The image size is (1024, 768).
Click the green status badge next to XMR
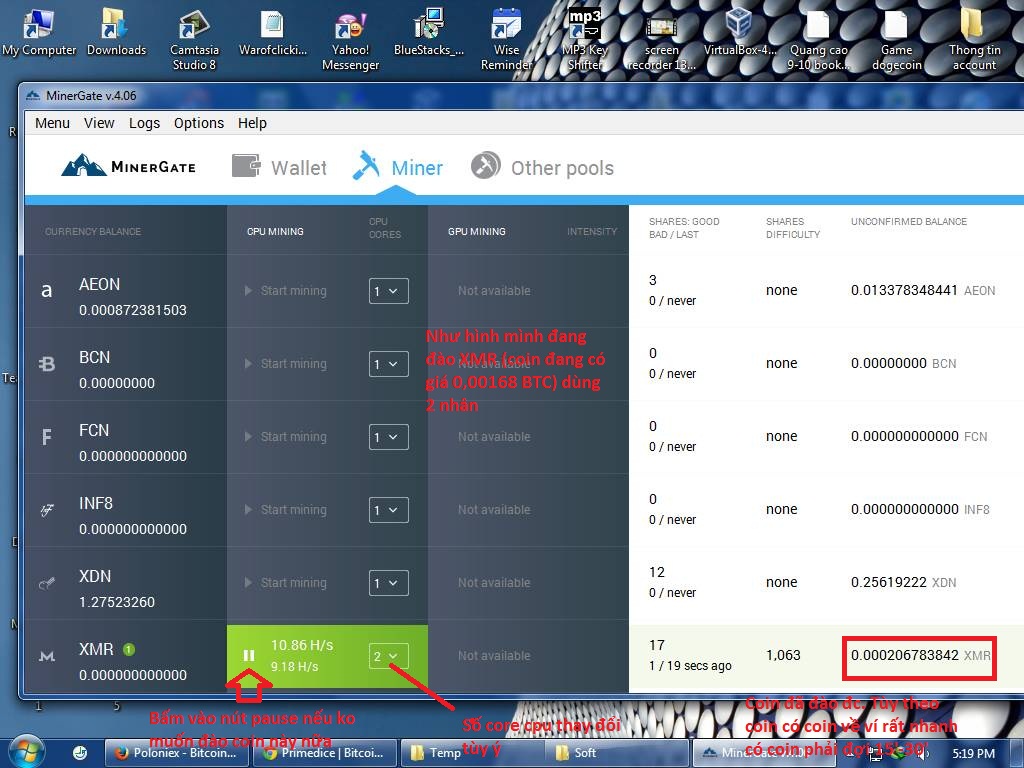[x=129, y=649]
